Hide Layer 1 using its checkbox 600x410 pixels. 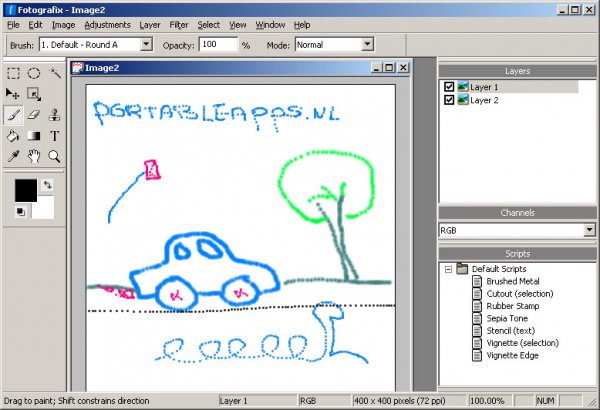tap(448, 87)
